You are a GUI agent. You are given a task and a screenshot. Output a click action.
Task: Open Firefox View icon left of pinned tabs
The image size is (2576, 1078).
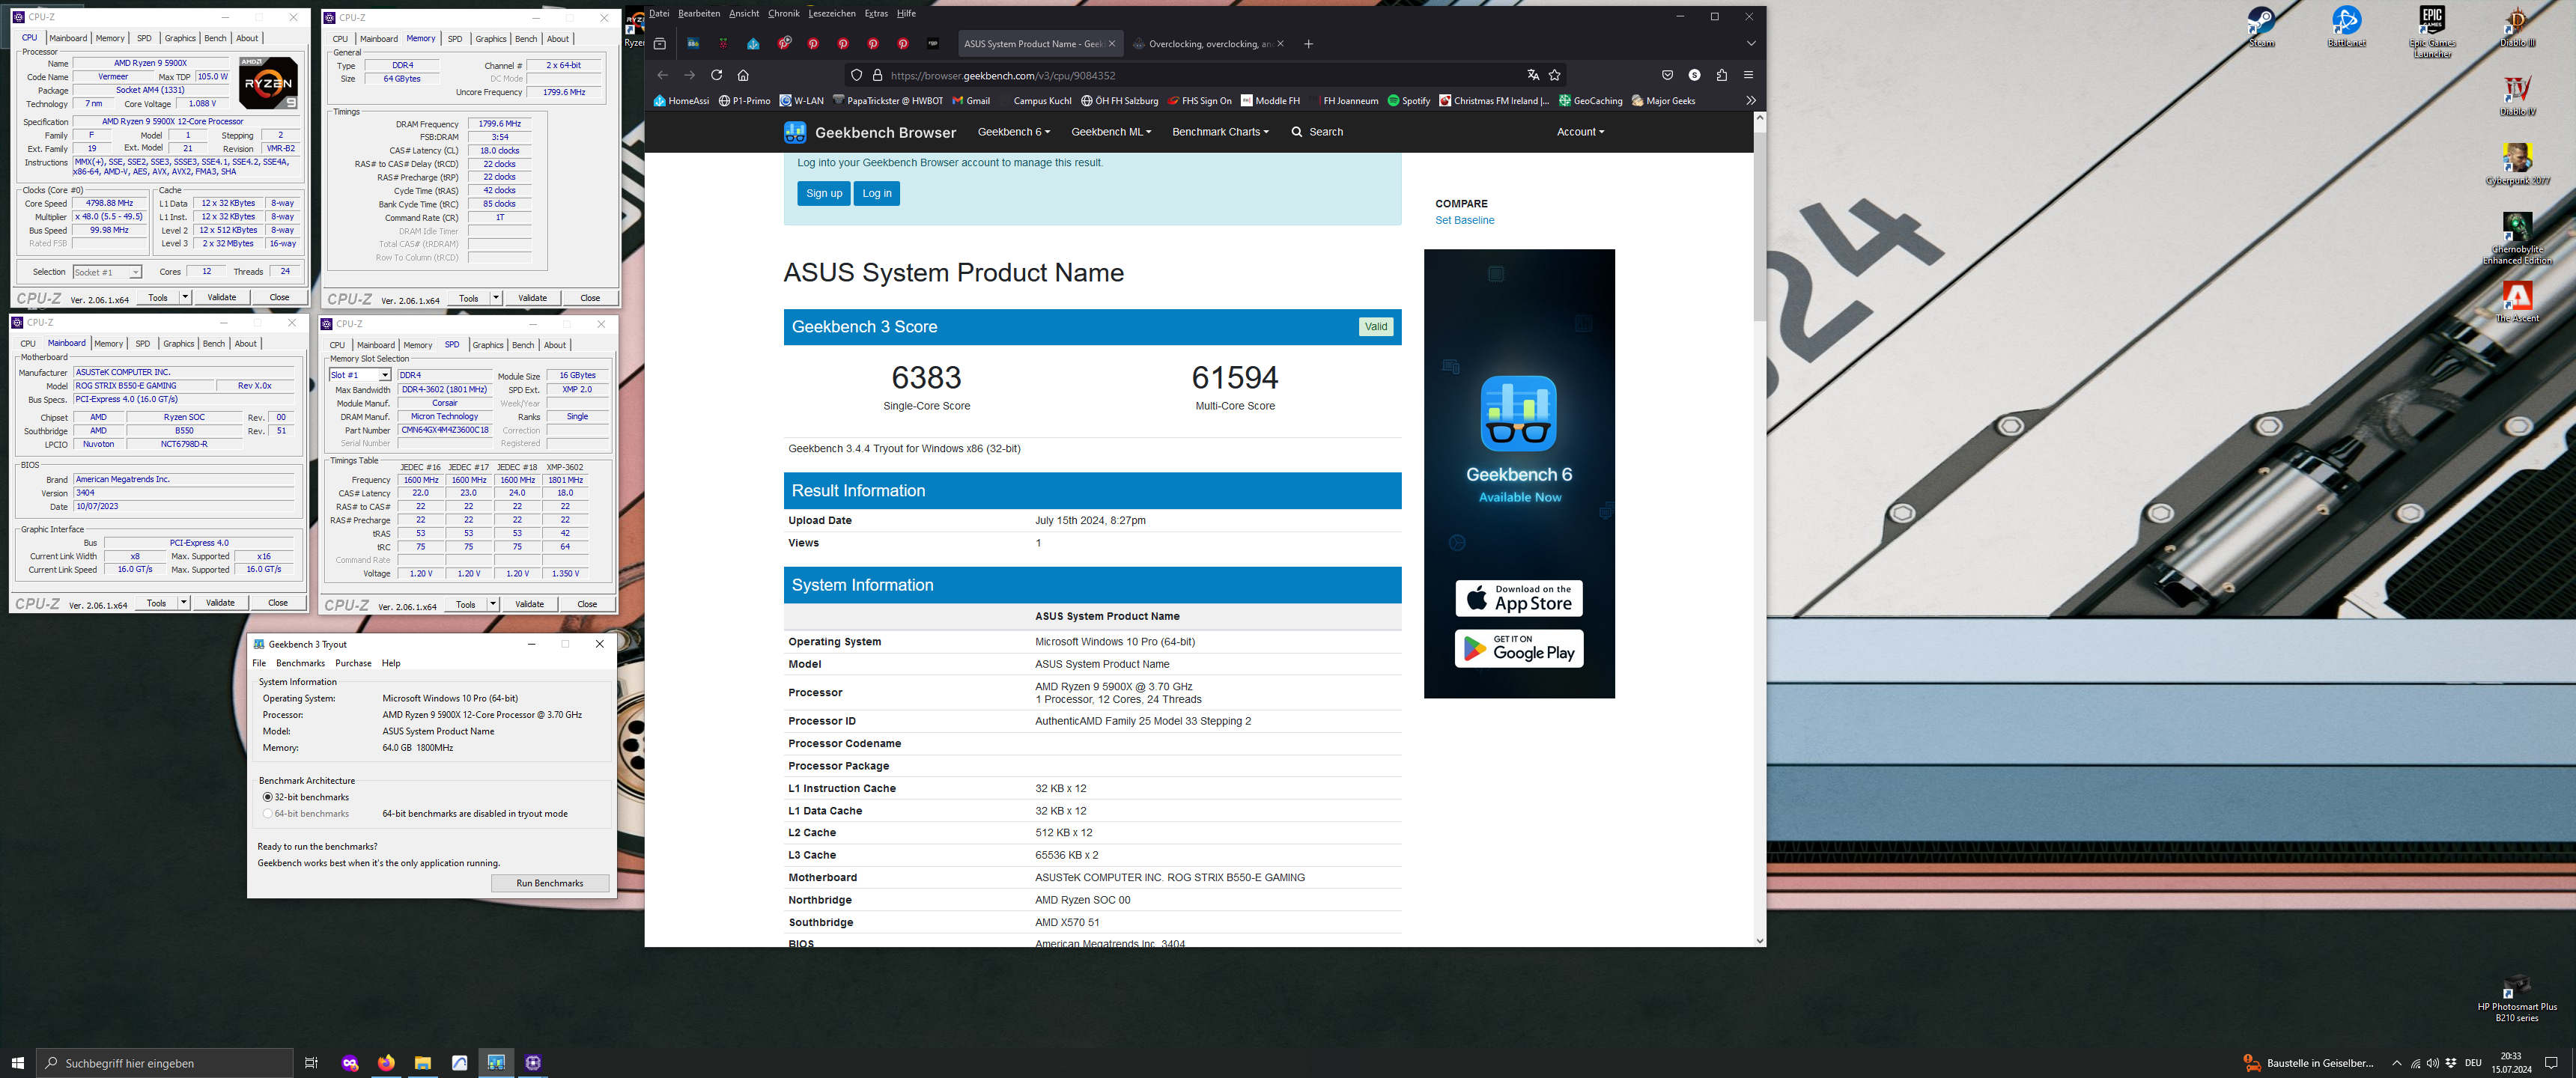pos(660,44)
